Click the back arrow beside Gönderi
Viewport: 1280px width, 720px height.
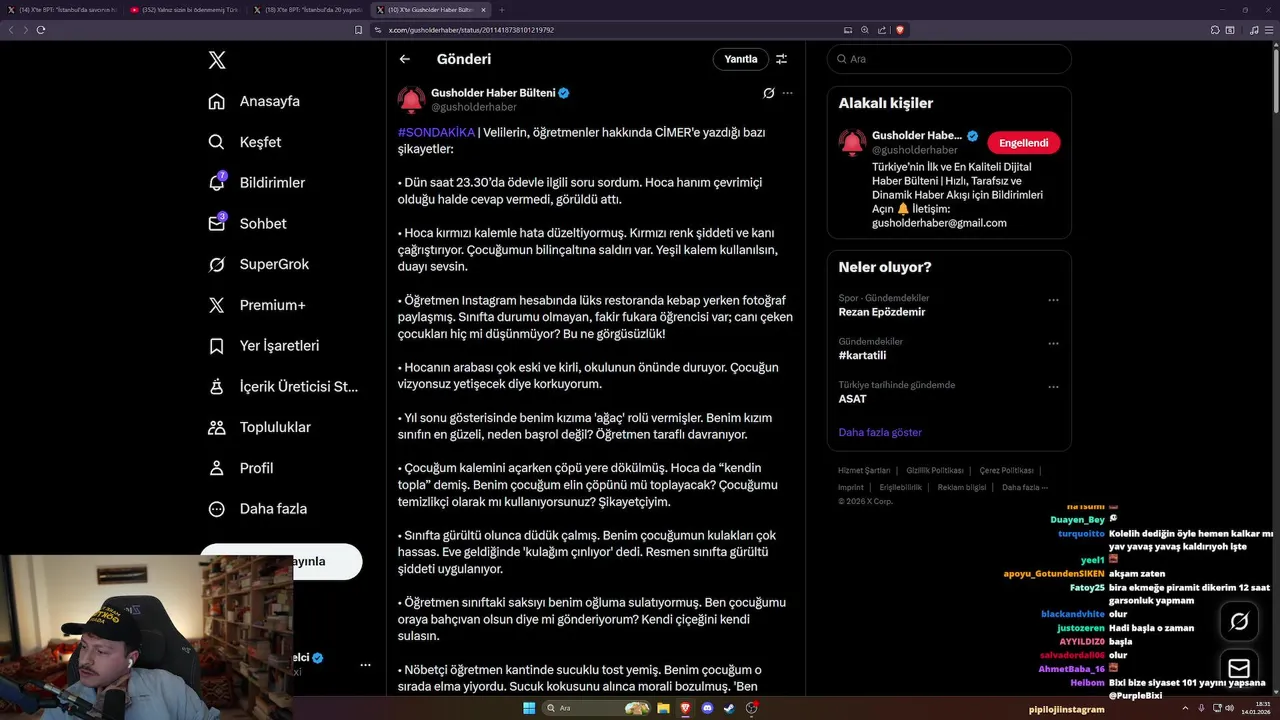405,59
